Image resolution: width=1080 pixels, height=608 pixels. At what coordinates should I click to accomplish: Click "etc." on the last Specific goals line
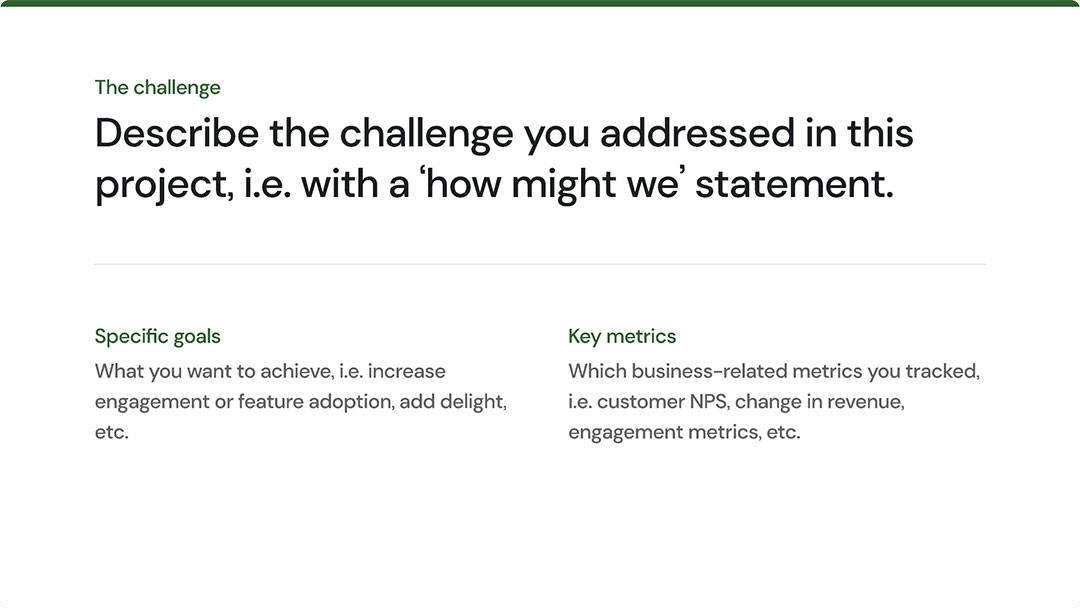coord(112,433)
